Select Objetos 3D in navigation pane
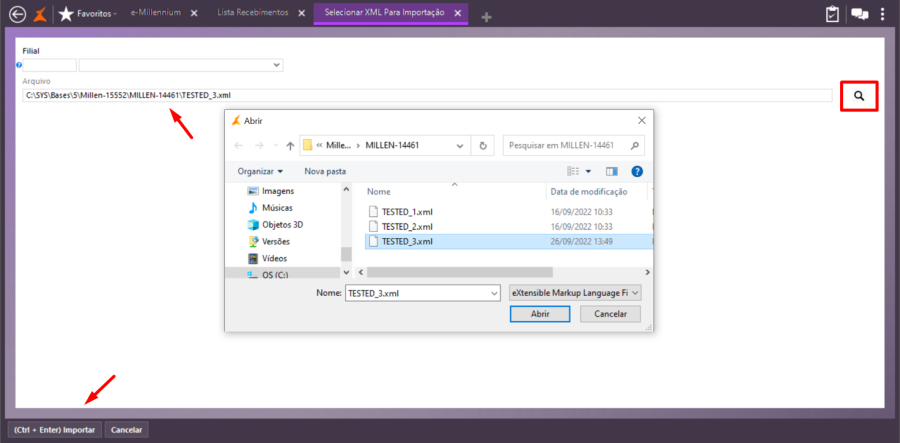The height and width of the screenshot is (443, 900). tap(276, 224)
